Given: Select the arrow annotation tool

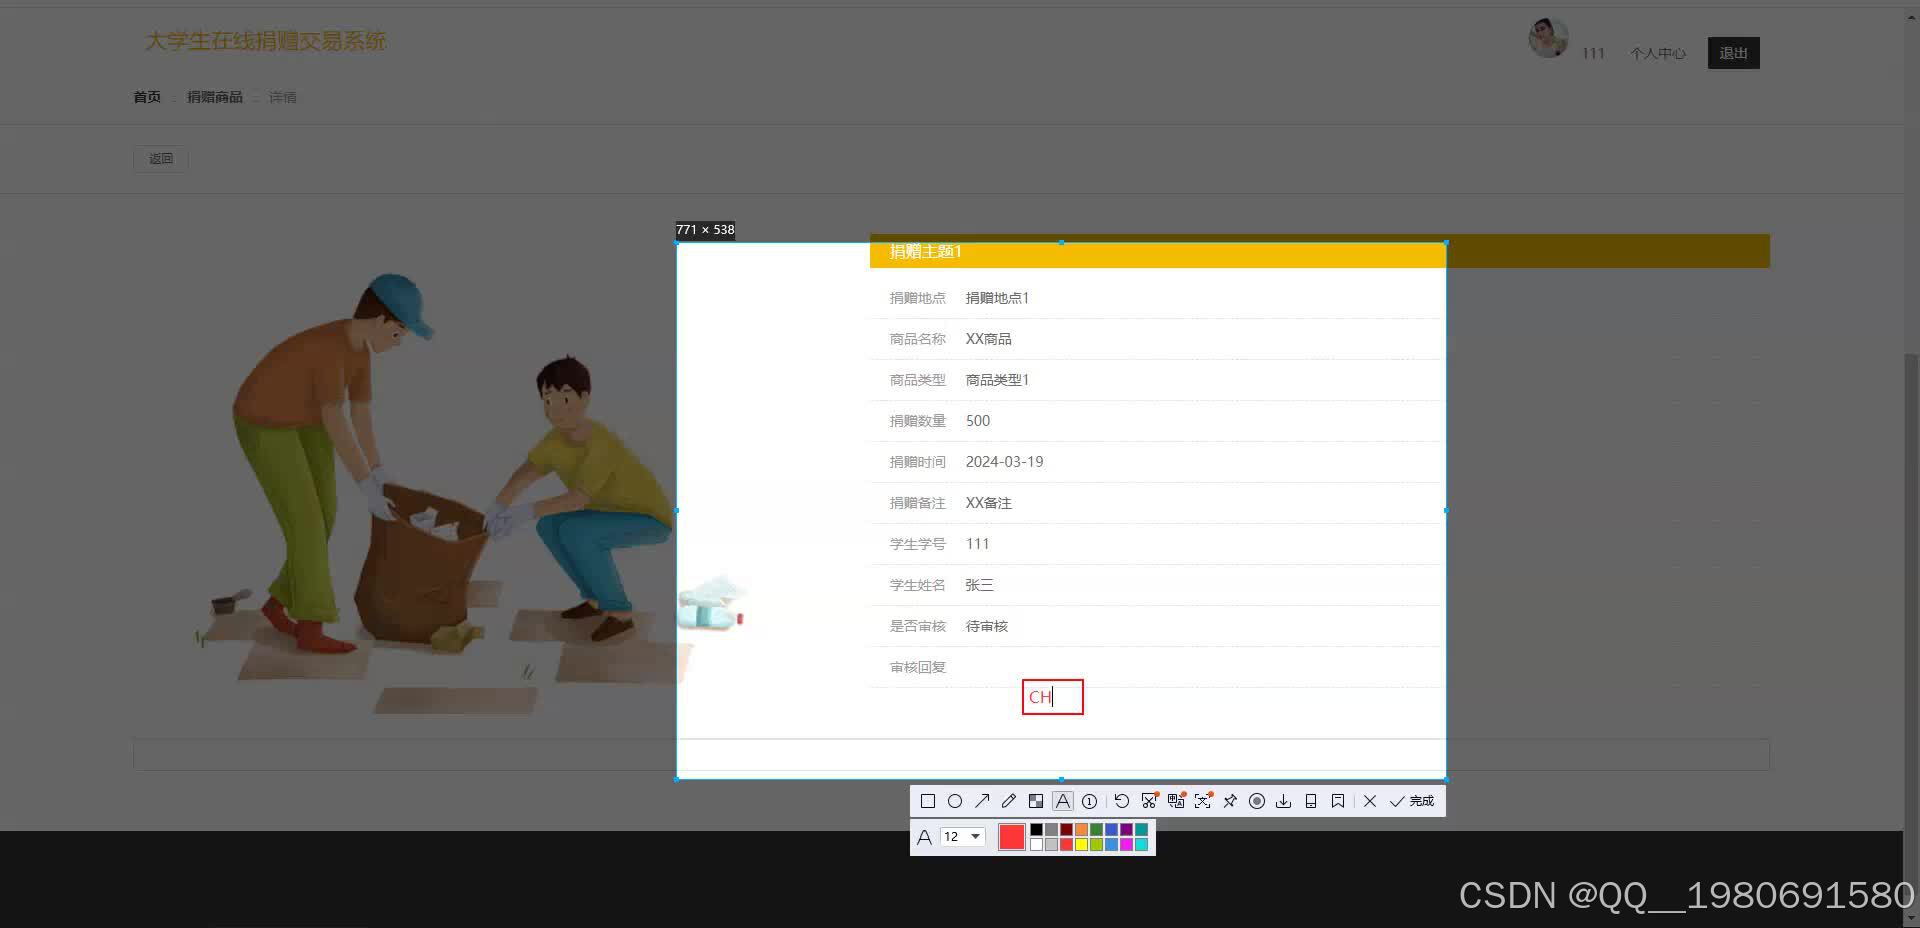Looking at the screenshot, I should 982,801.
